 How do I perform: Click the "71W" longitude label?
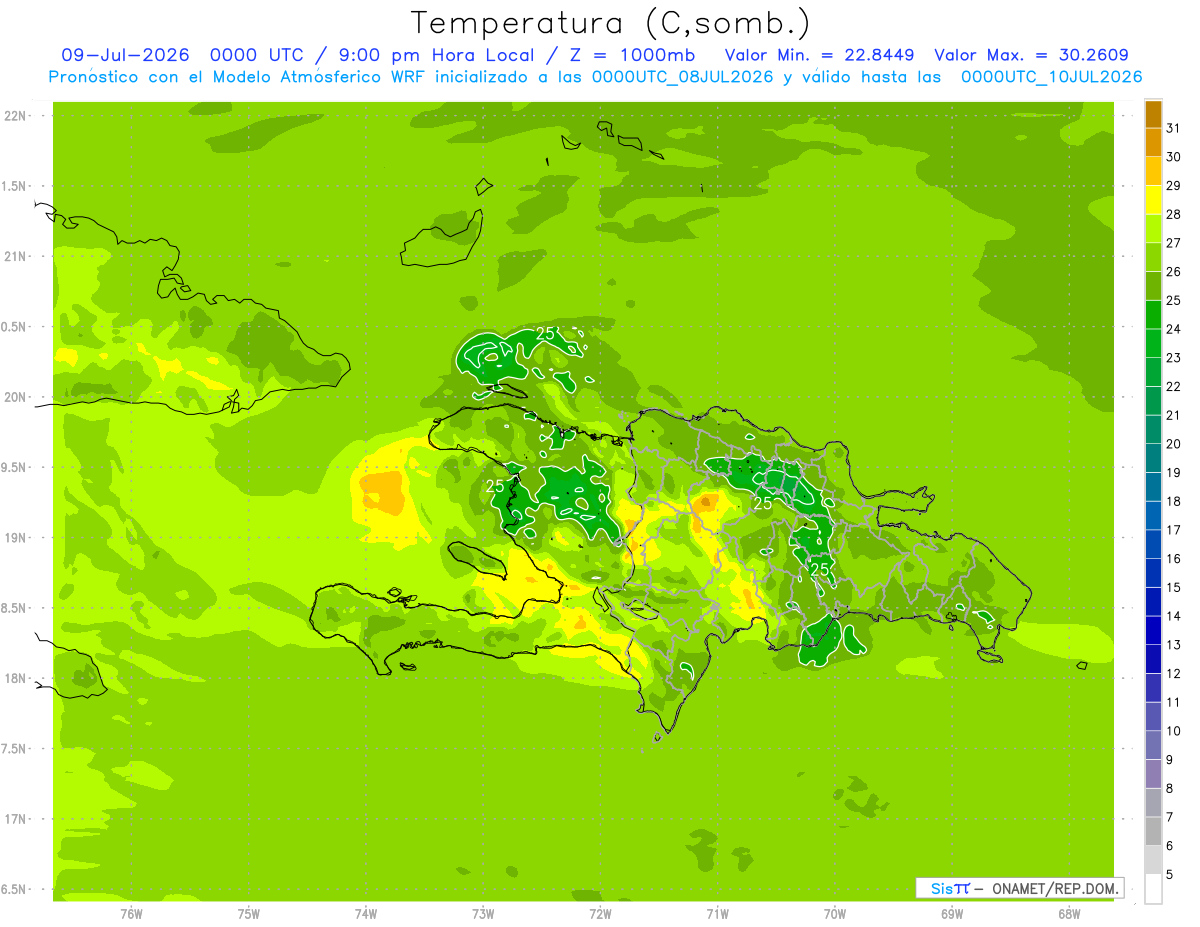(x=717, y=913)
